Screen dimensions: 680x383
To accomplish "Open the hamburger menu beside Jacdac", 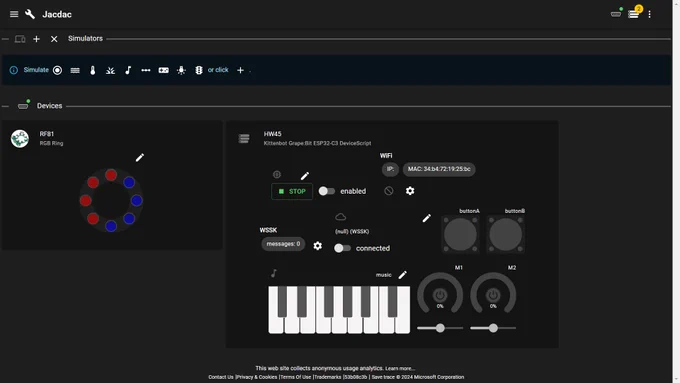I will (14, 14).
